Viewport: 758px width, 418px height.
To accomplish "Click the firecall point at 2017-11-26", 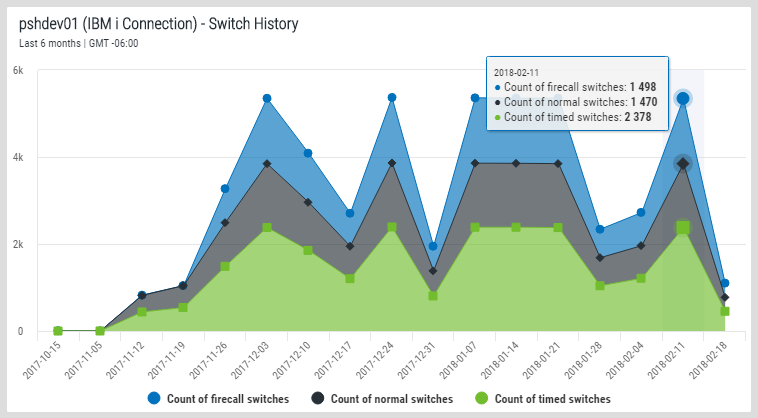I will pos(225,189).
